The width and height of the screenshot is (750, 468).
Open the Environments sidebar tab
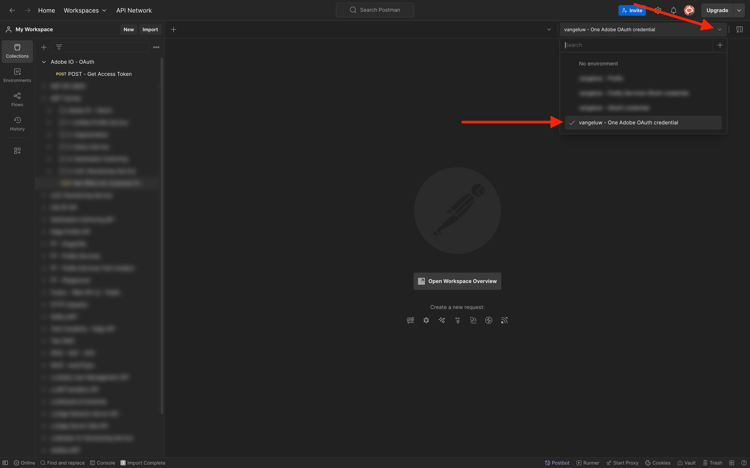[17, 75]
